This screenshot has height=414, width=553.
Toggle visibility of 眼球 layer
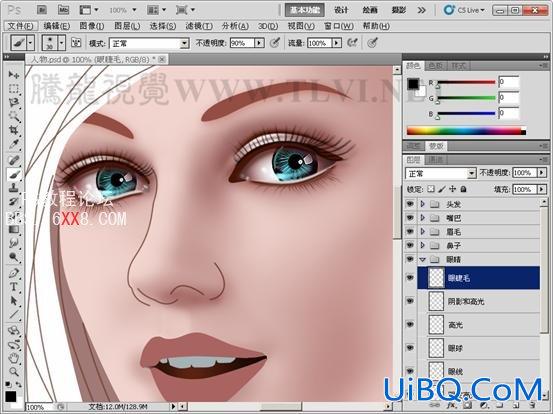pos(410,348)
